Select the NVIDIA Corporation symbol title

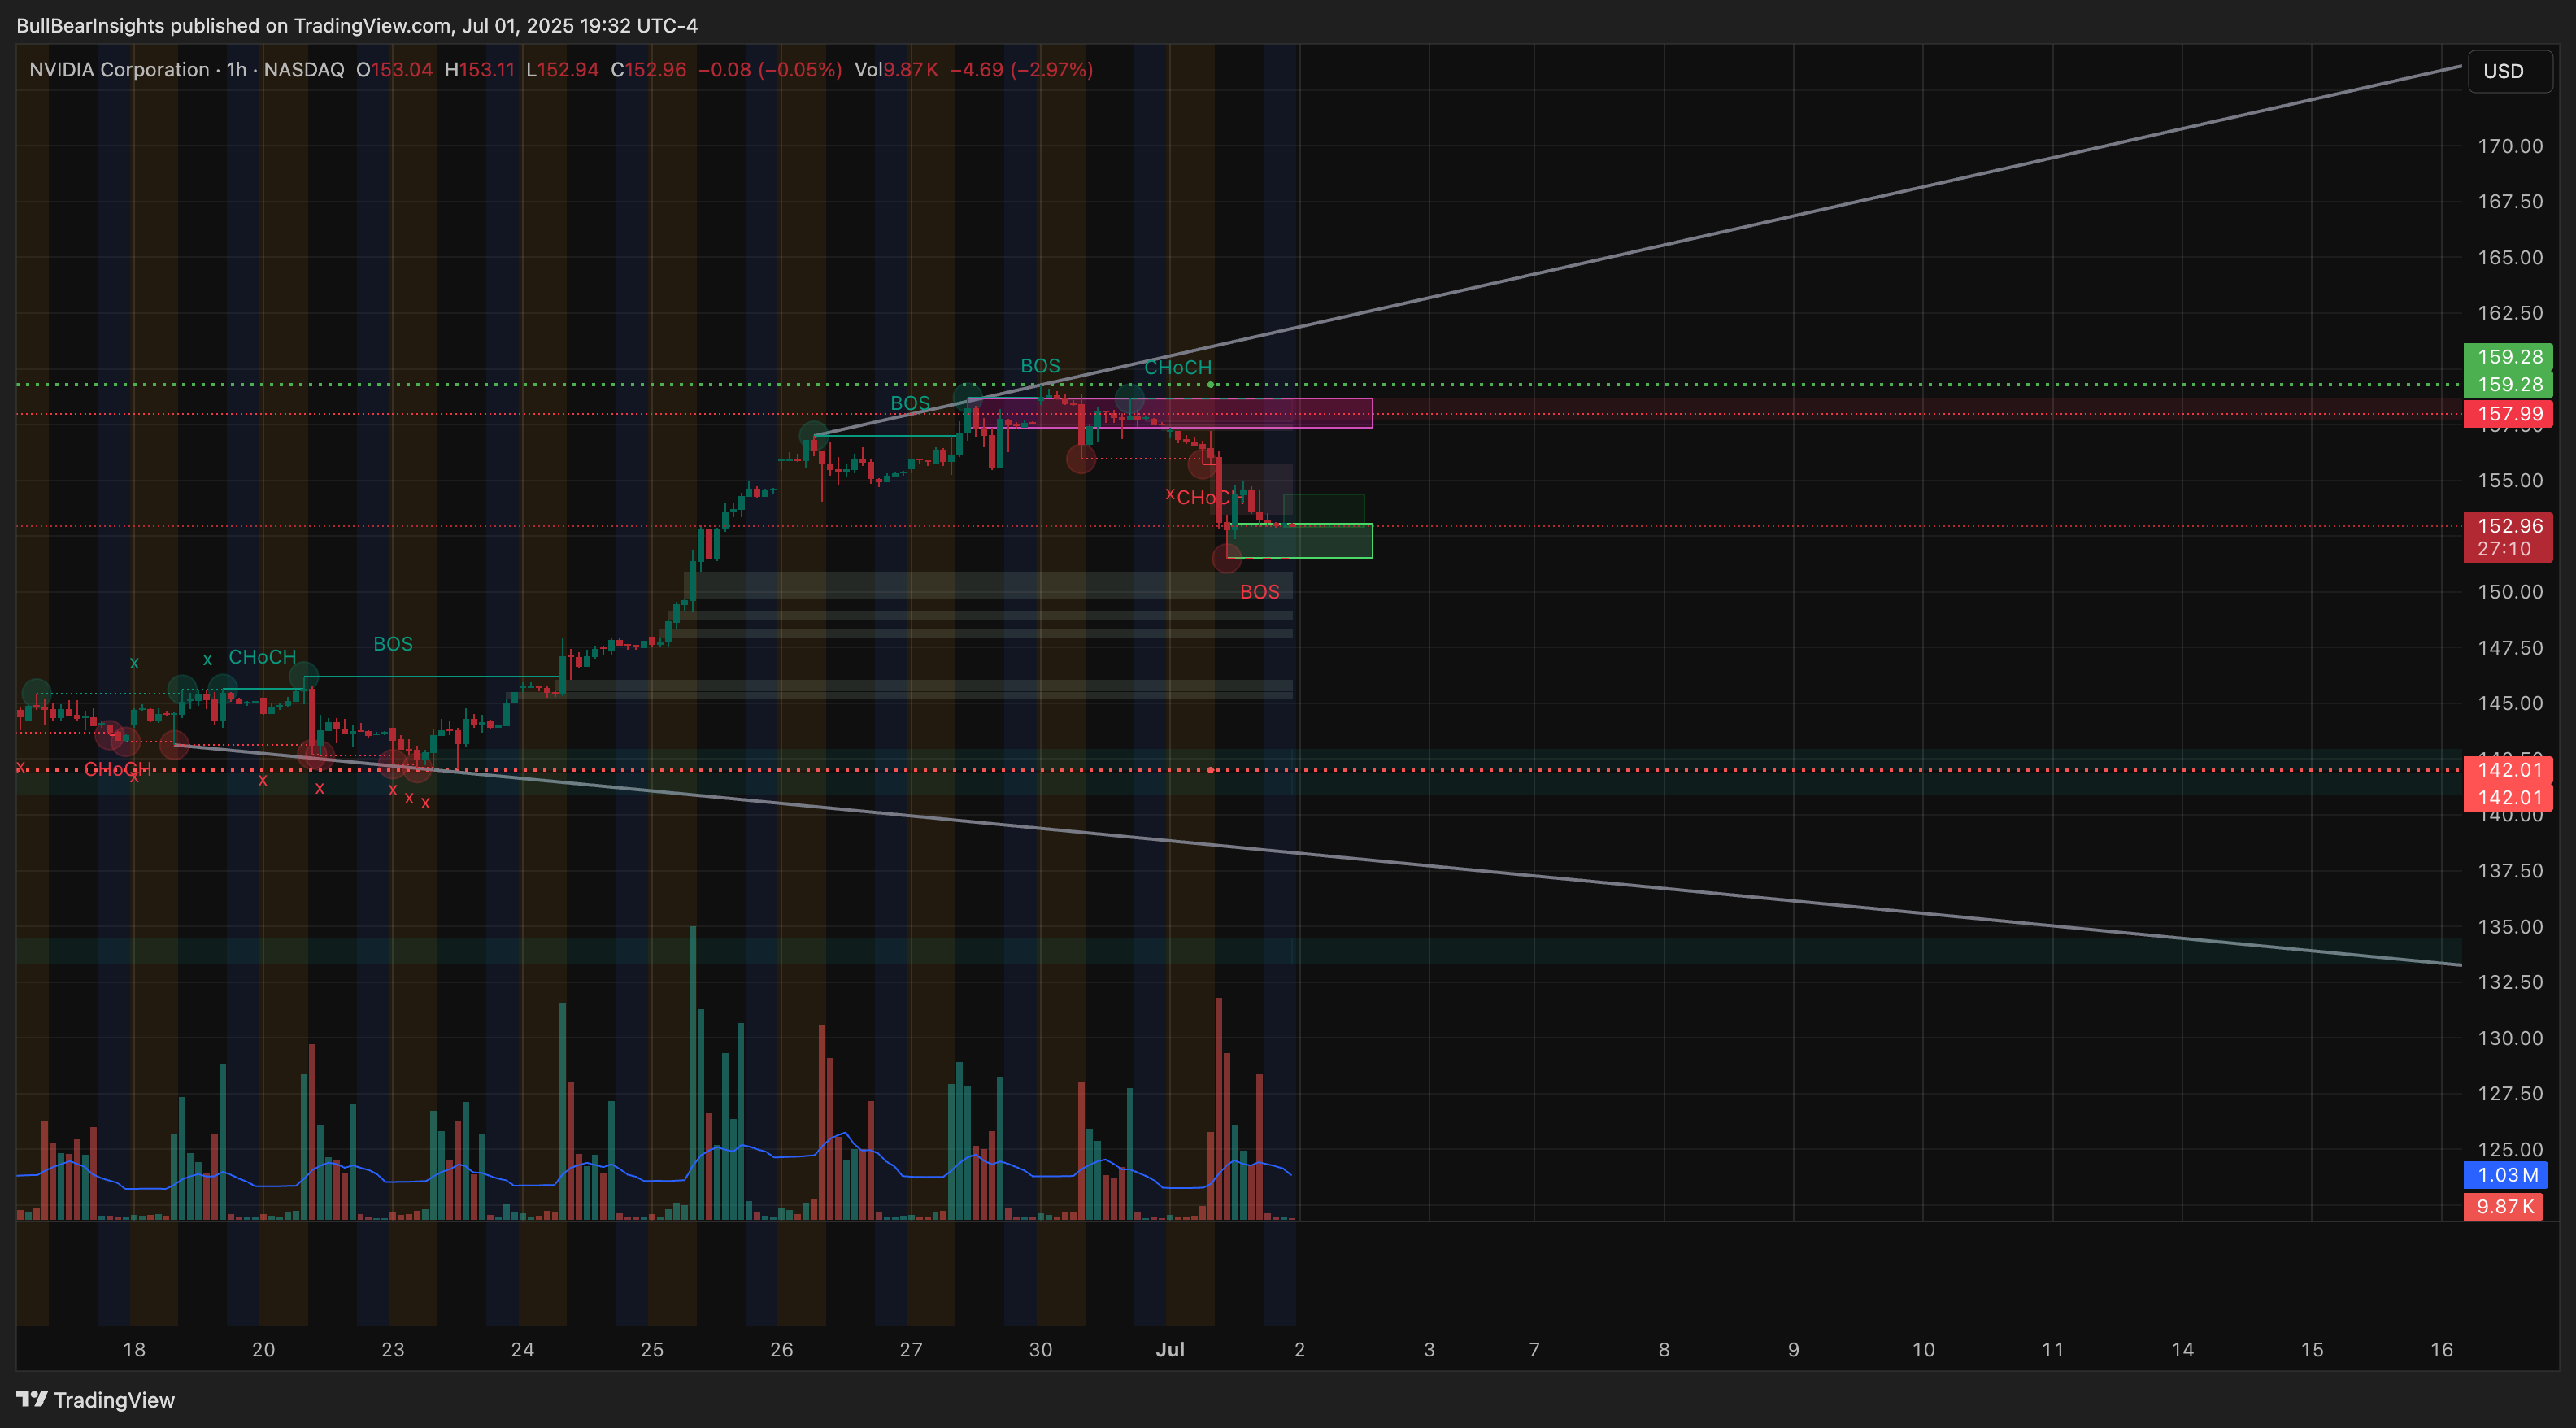119,69
